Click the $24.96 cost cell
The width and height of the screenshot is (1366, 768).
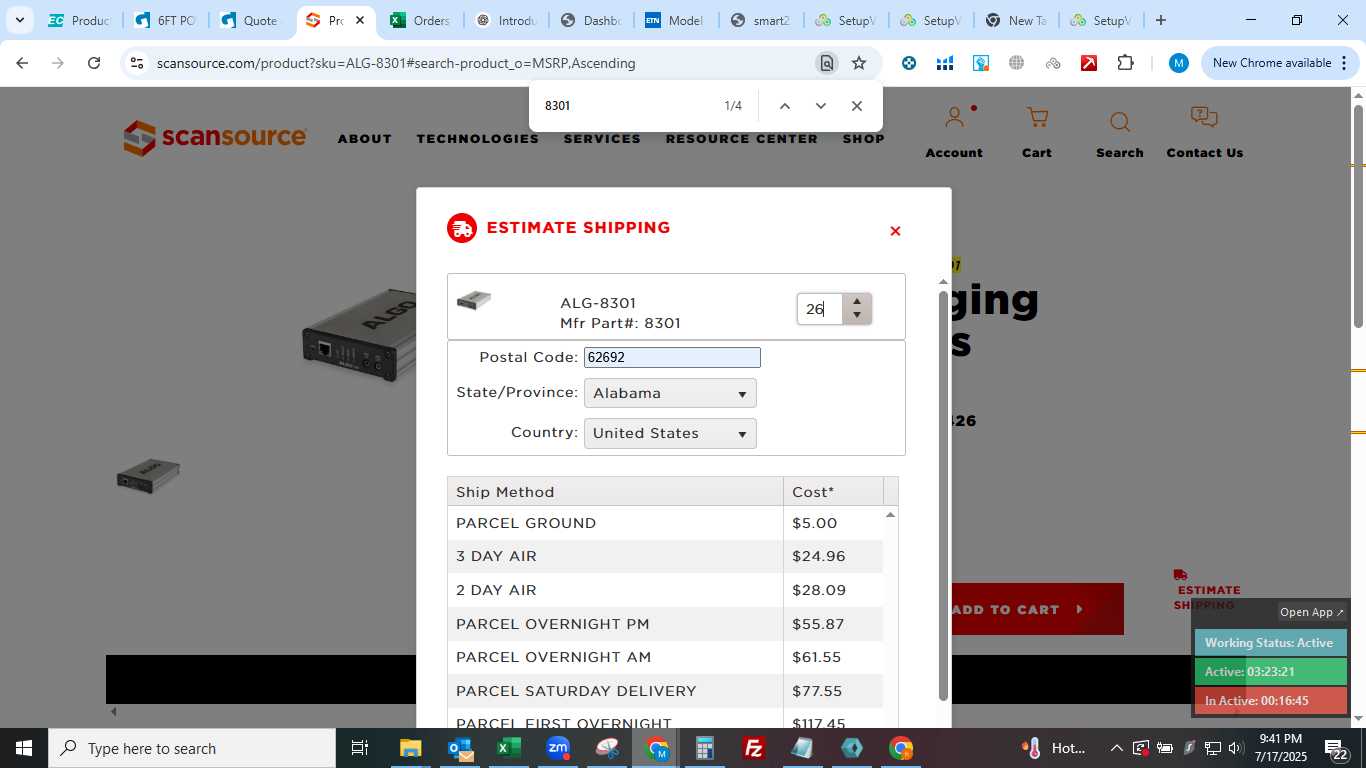pos(833,556)
